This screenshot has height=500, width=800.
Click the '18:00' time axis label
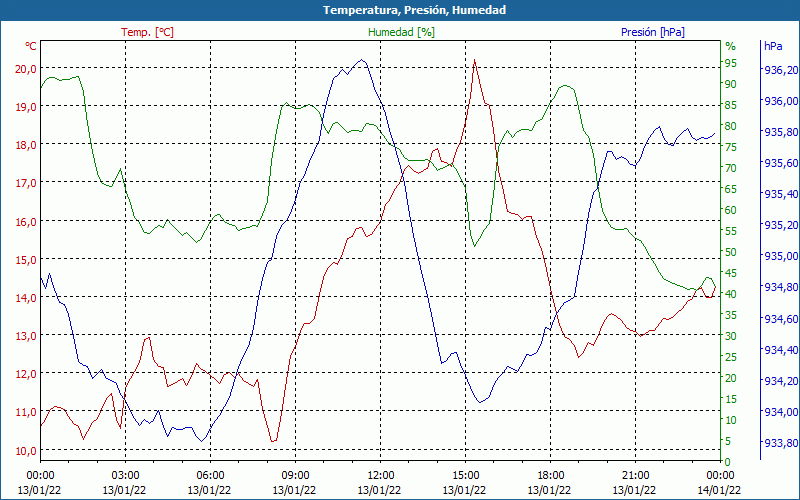pyautogui.click(x=551, y=475)
